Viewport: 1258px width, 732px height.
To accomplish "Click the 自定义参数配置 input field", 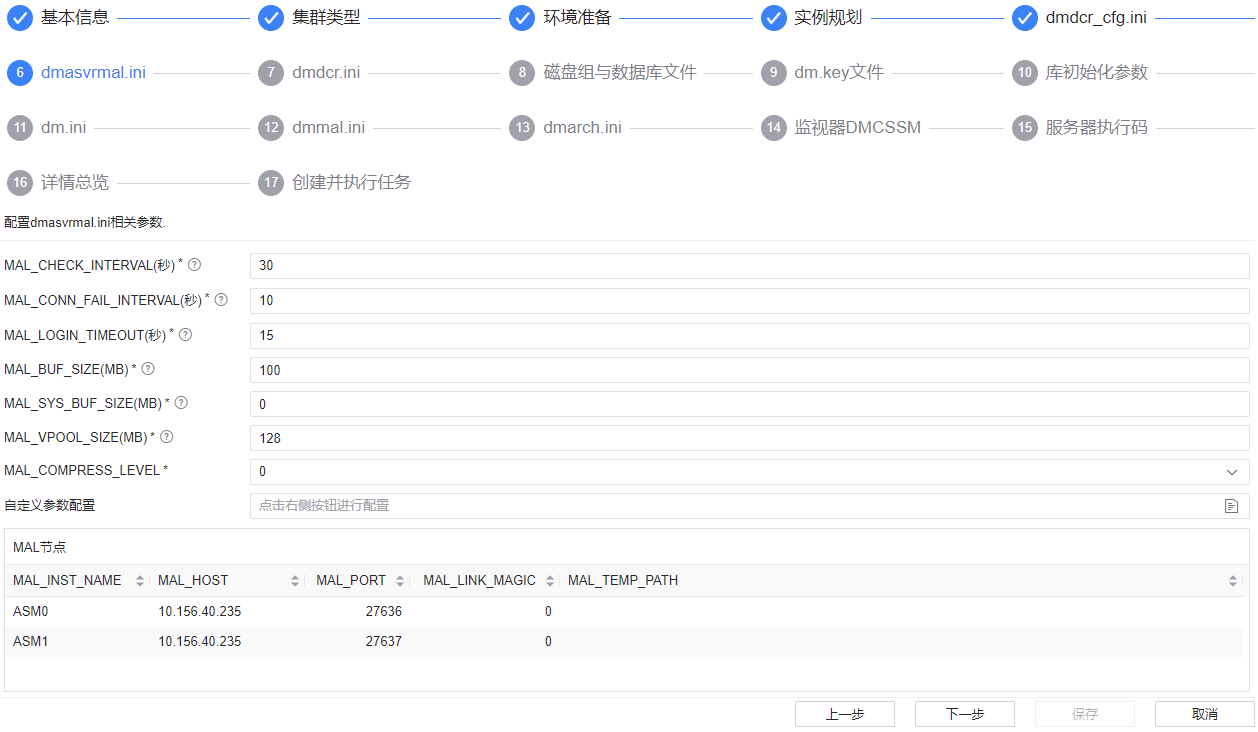I will coord(749,506).
